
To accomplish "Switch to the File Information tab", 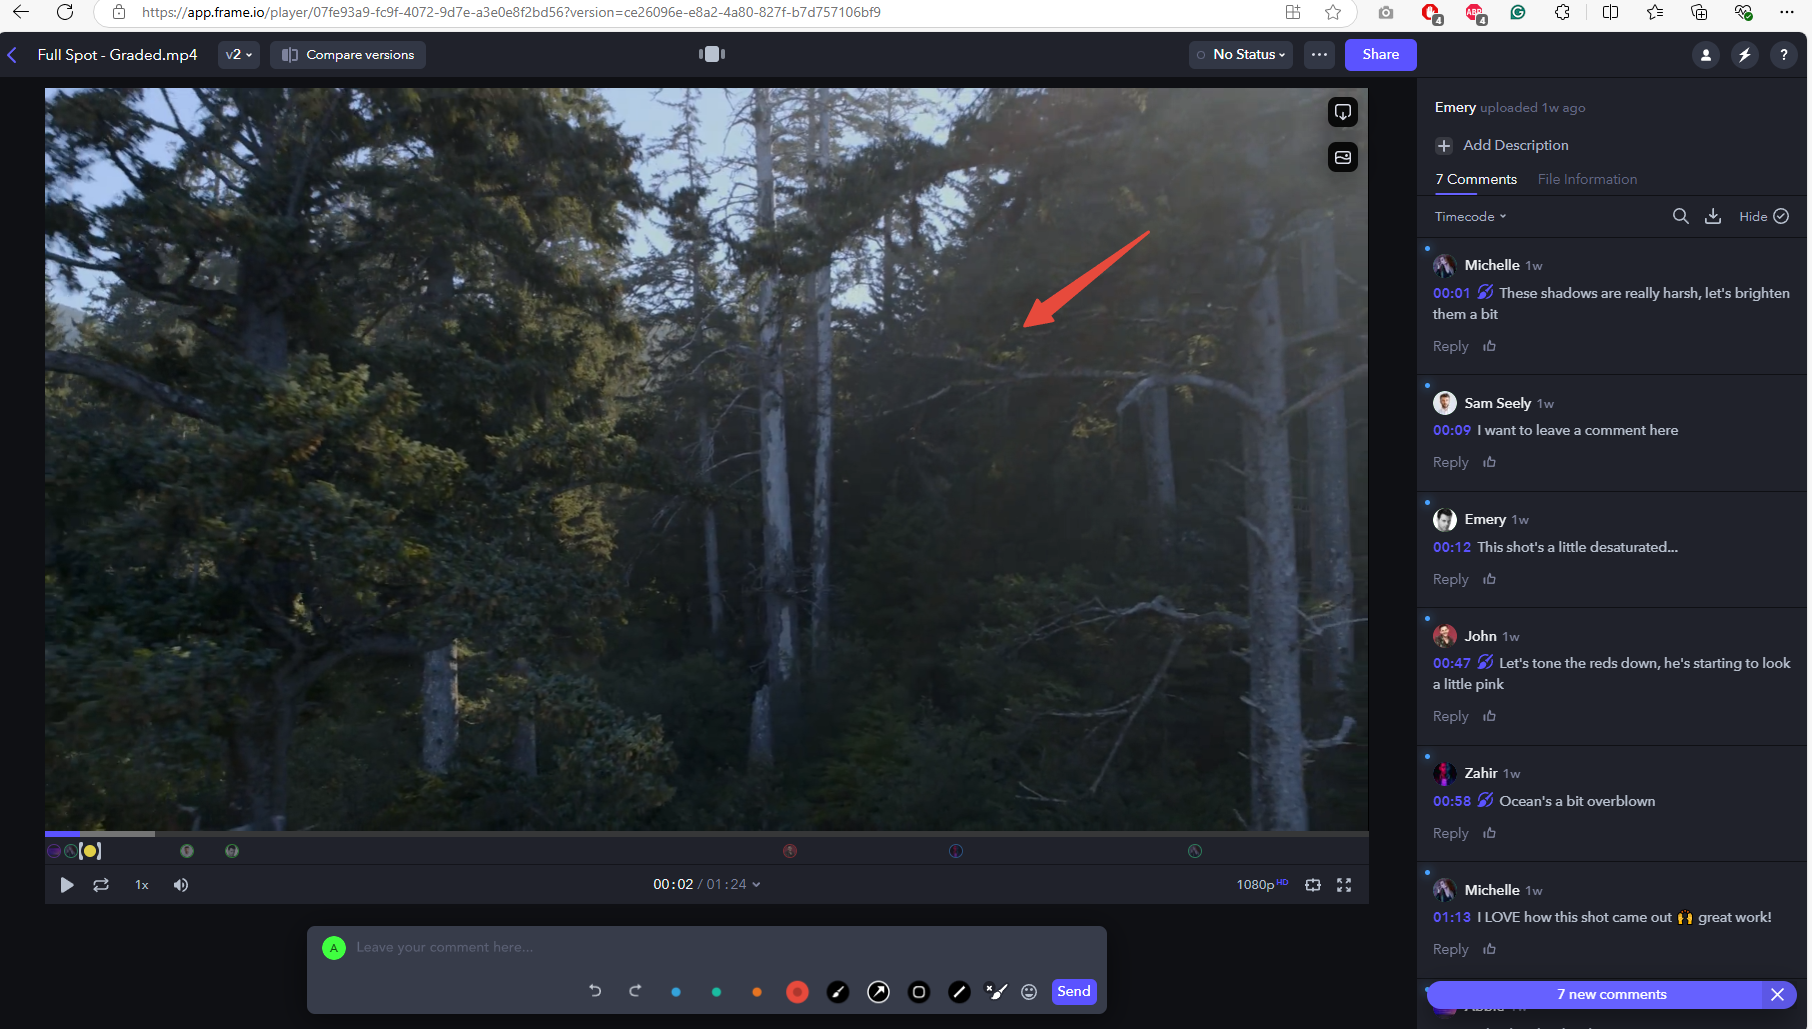I will pos(1587,180).
